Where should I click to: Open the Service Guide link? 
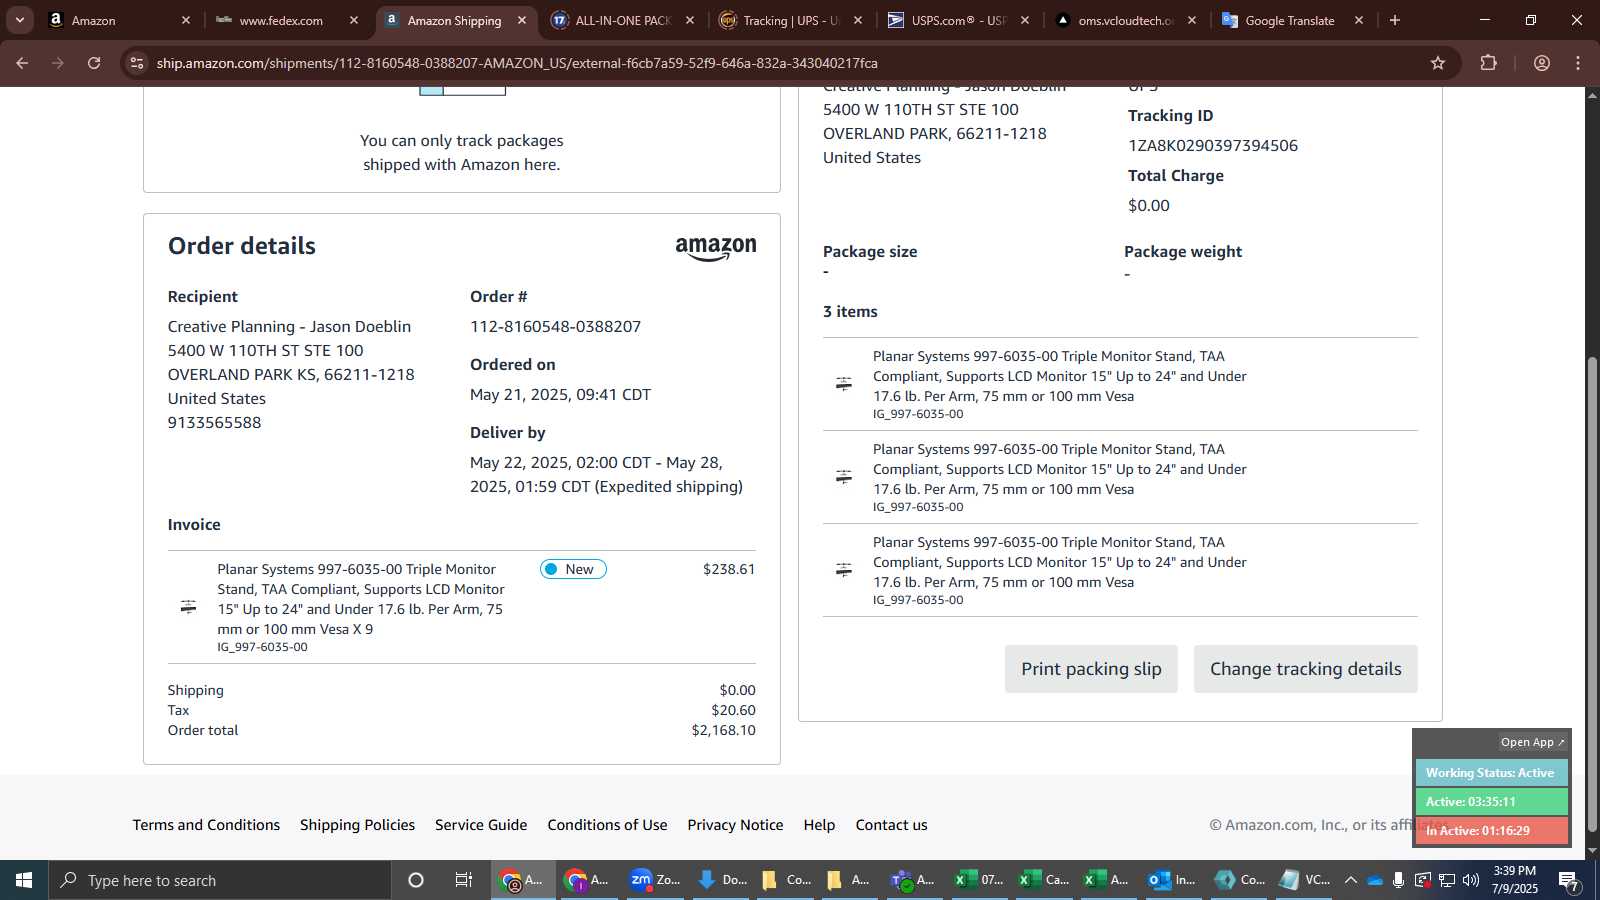tap(481, 825)
